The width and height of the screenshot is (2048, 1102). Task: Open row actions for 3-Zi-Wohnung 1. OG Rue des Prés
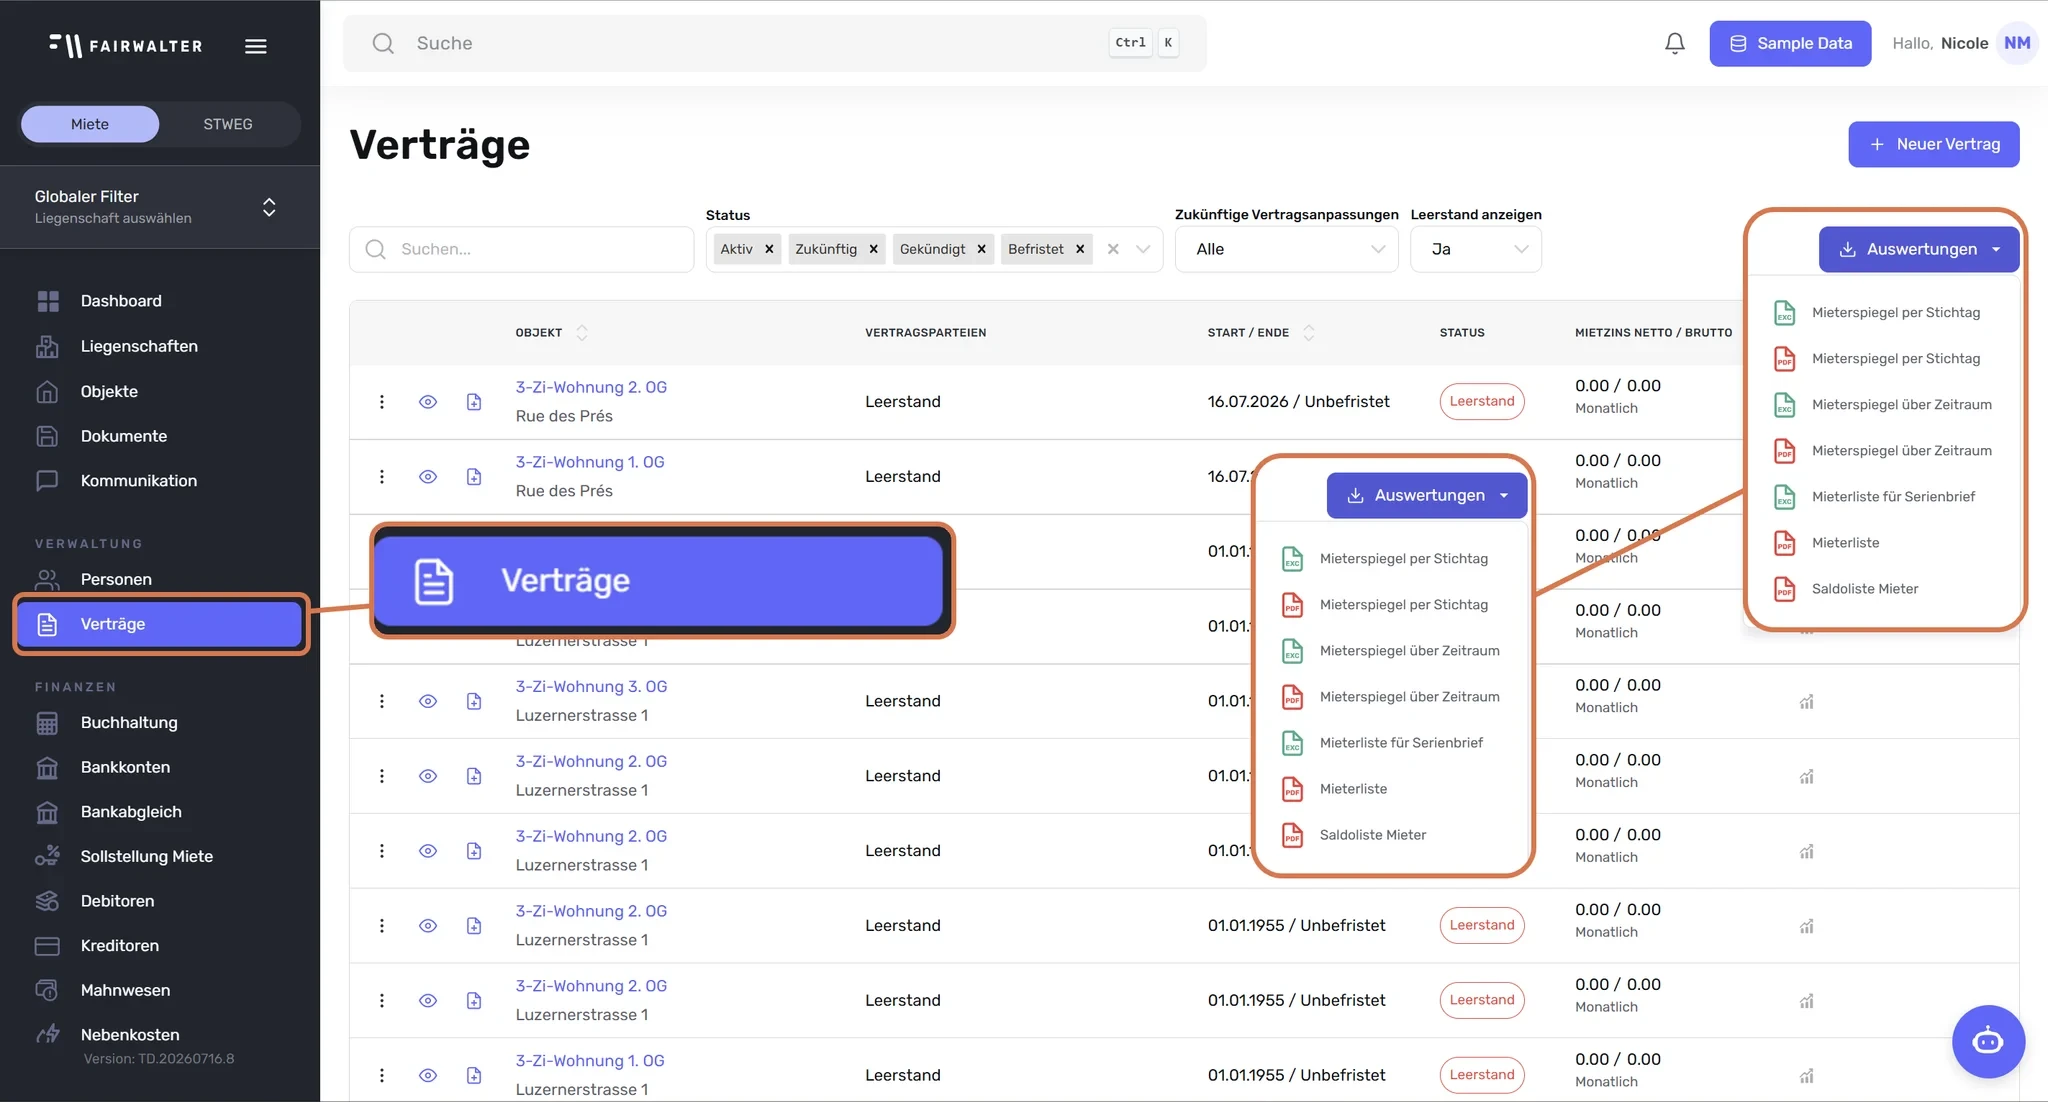coord(381,477)
